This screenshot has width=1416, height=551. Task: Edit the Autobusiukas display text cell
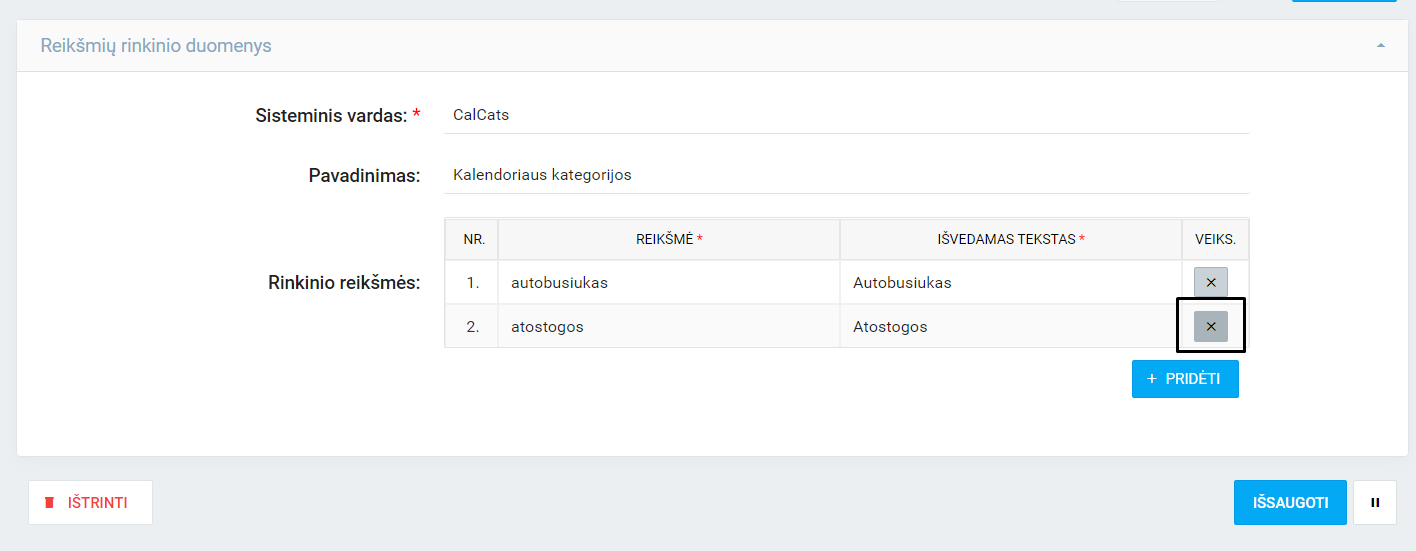pyautogui.click(x=1010, y=283)
